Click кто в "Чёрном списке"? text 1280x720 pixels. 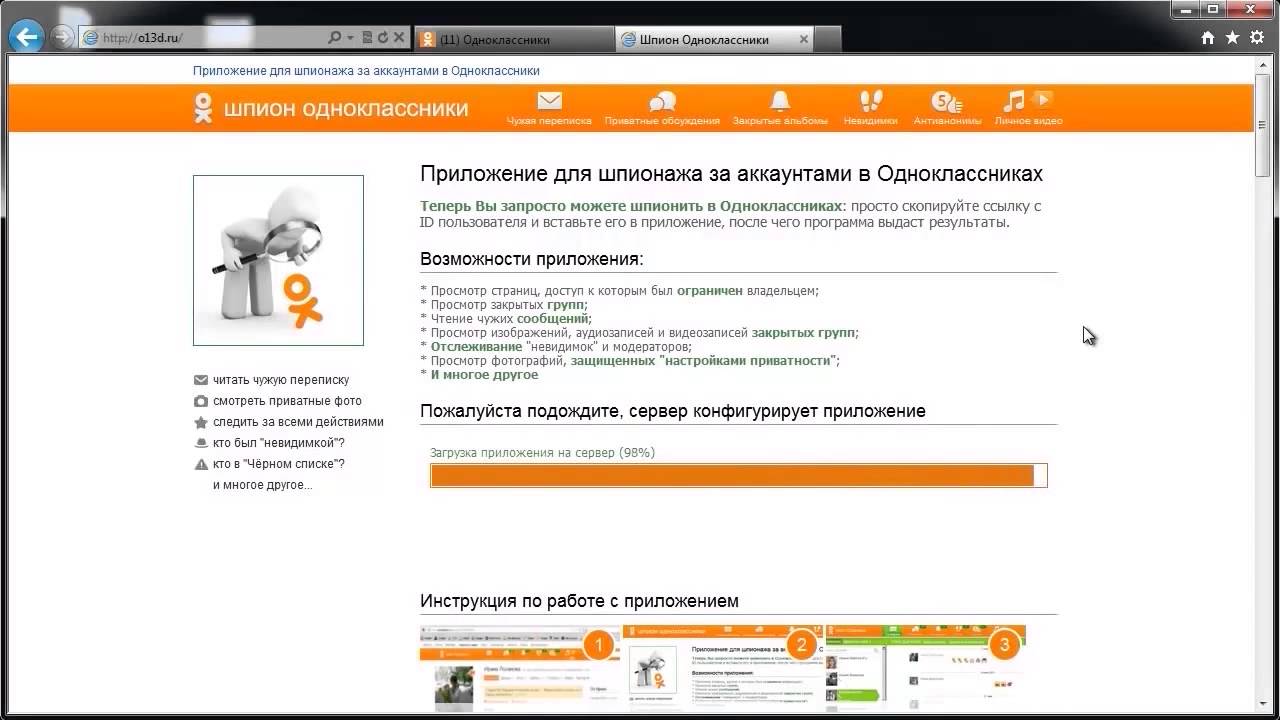[x=279, y=464]
